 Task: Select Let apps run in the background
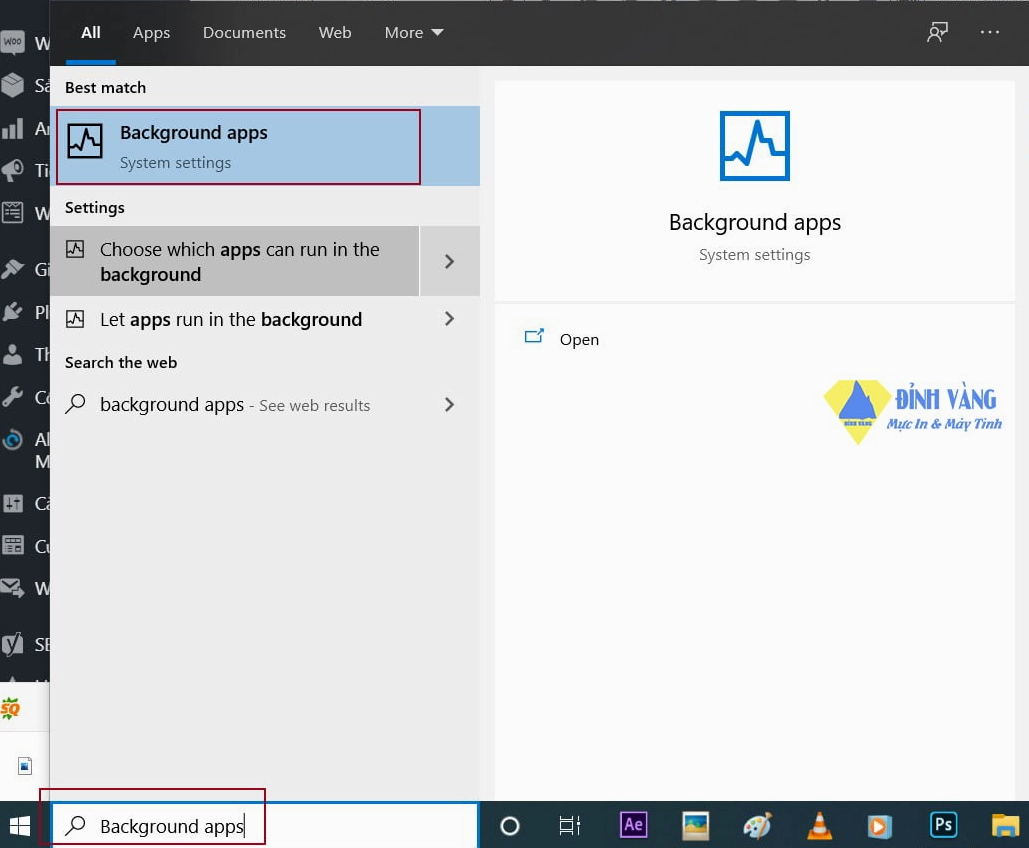(230, 319)
